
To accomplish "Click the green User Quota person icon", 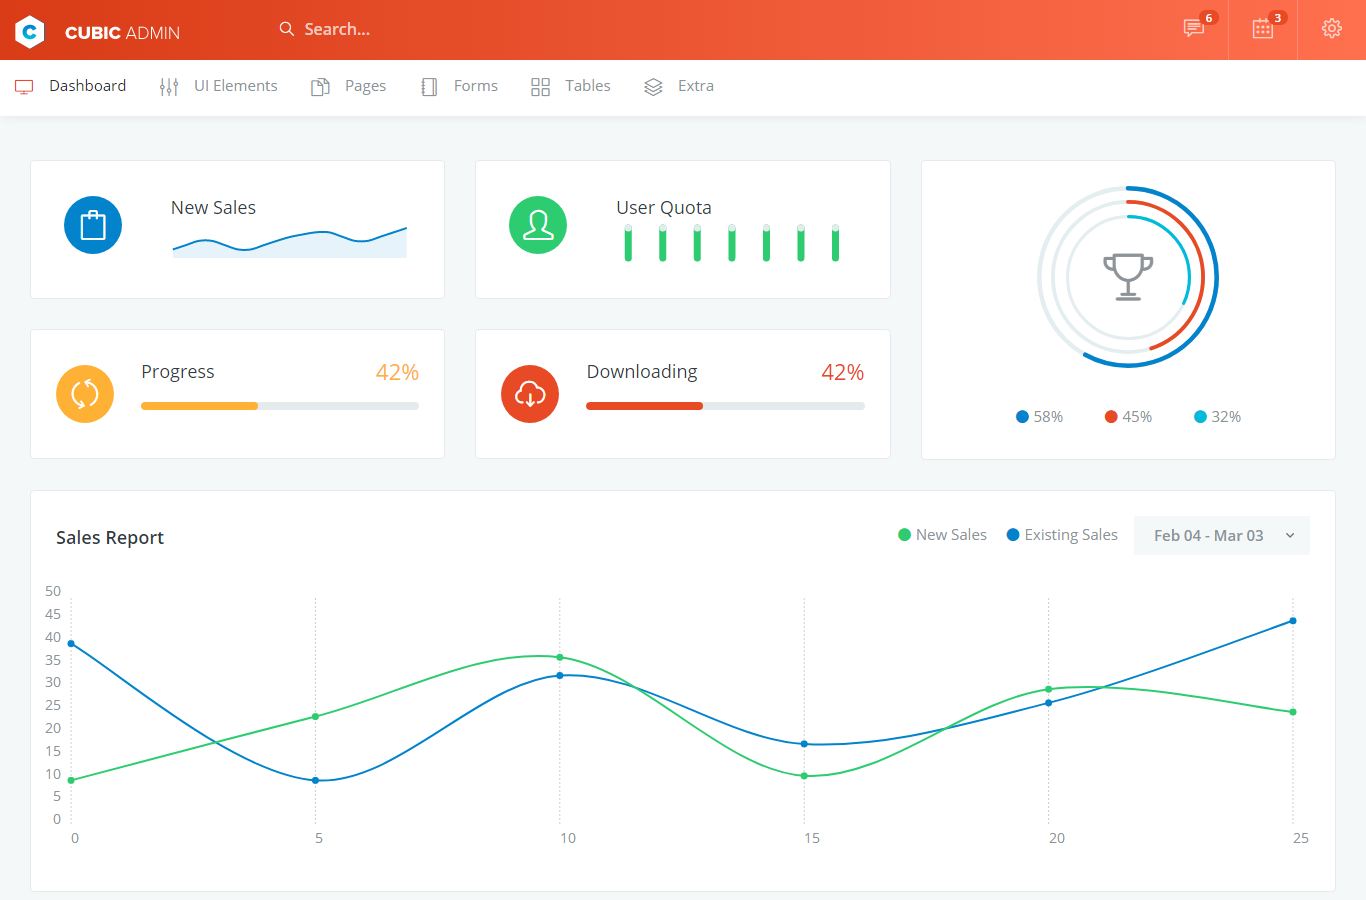I will [538, 225].
